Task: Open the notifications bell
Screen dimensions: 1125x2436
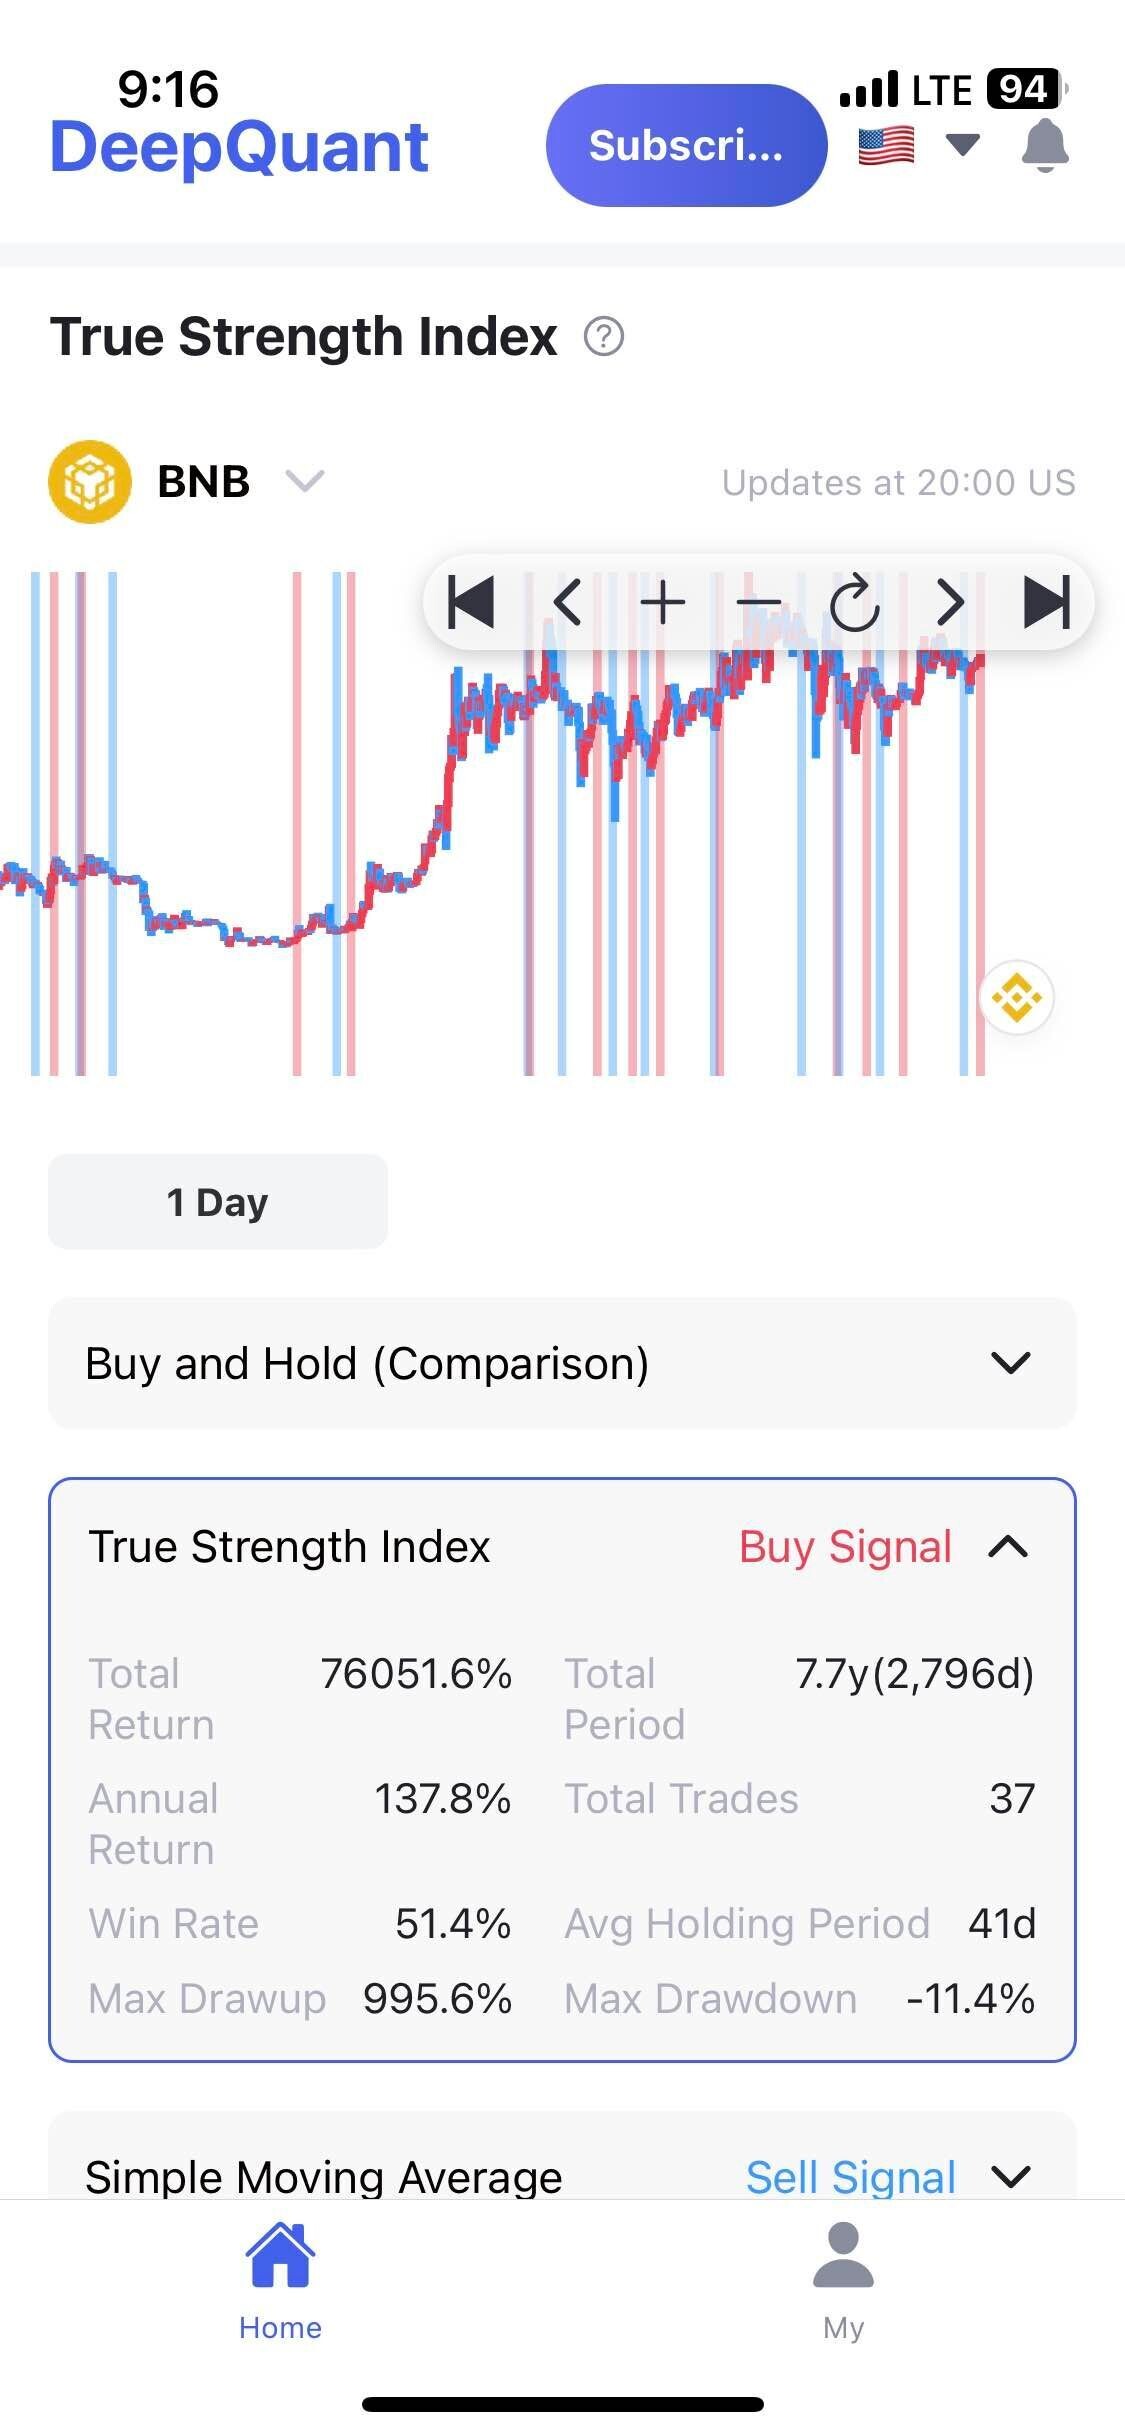Action: [1045, 146]
